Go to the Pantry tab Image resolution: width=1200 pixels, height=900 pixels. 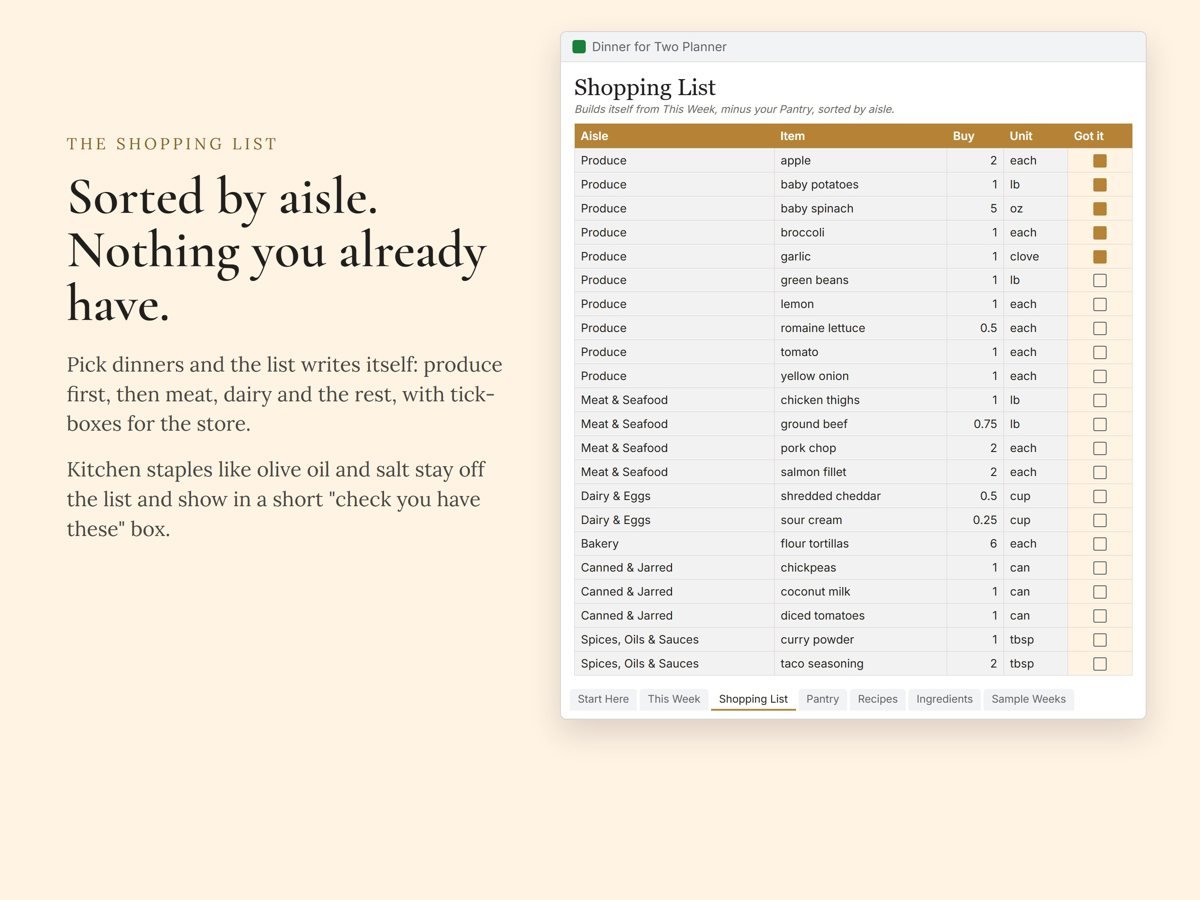pyautogui.click(x=823, y=699)
